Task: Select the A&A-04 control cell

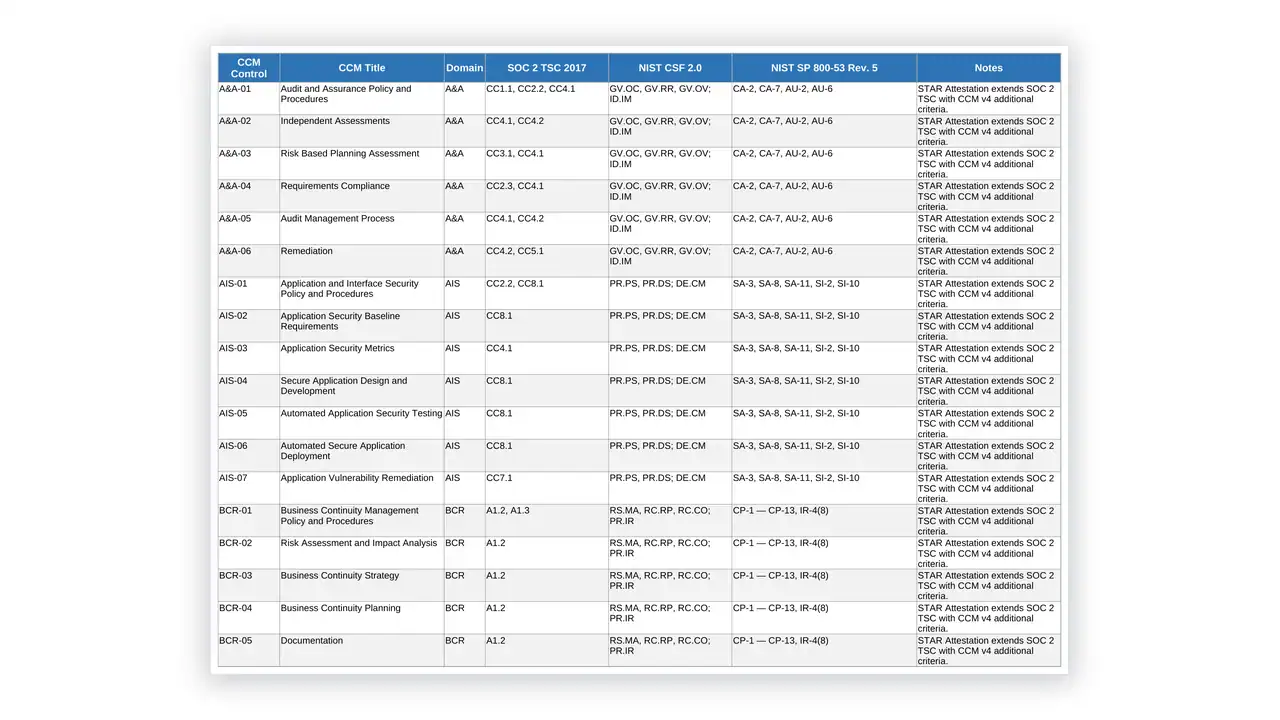Action: 249,196
